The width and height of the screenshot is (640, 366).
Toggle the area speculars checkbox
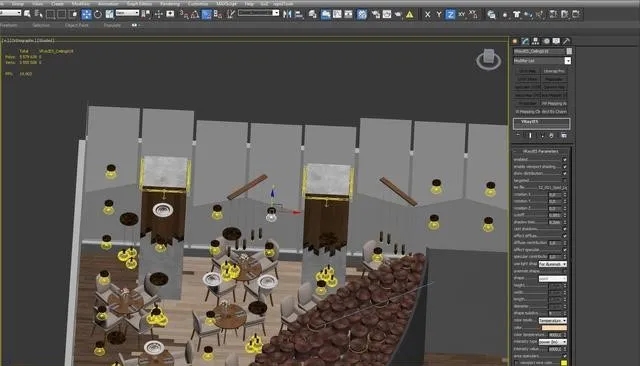(565, 356)
